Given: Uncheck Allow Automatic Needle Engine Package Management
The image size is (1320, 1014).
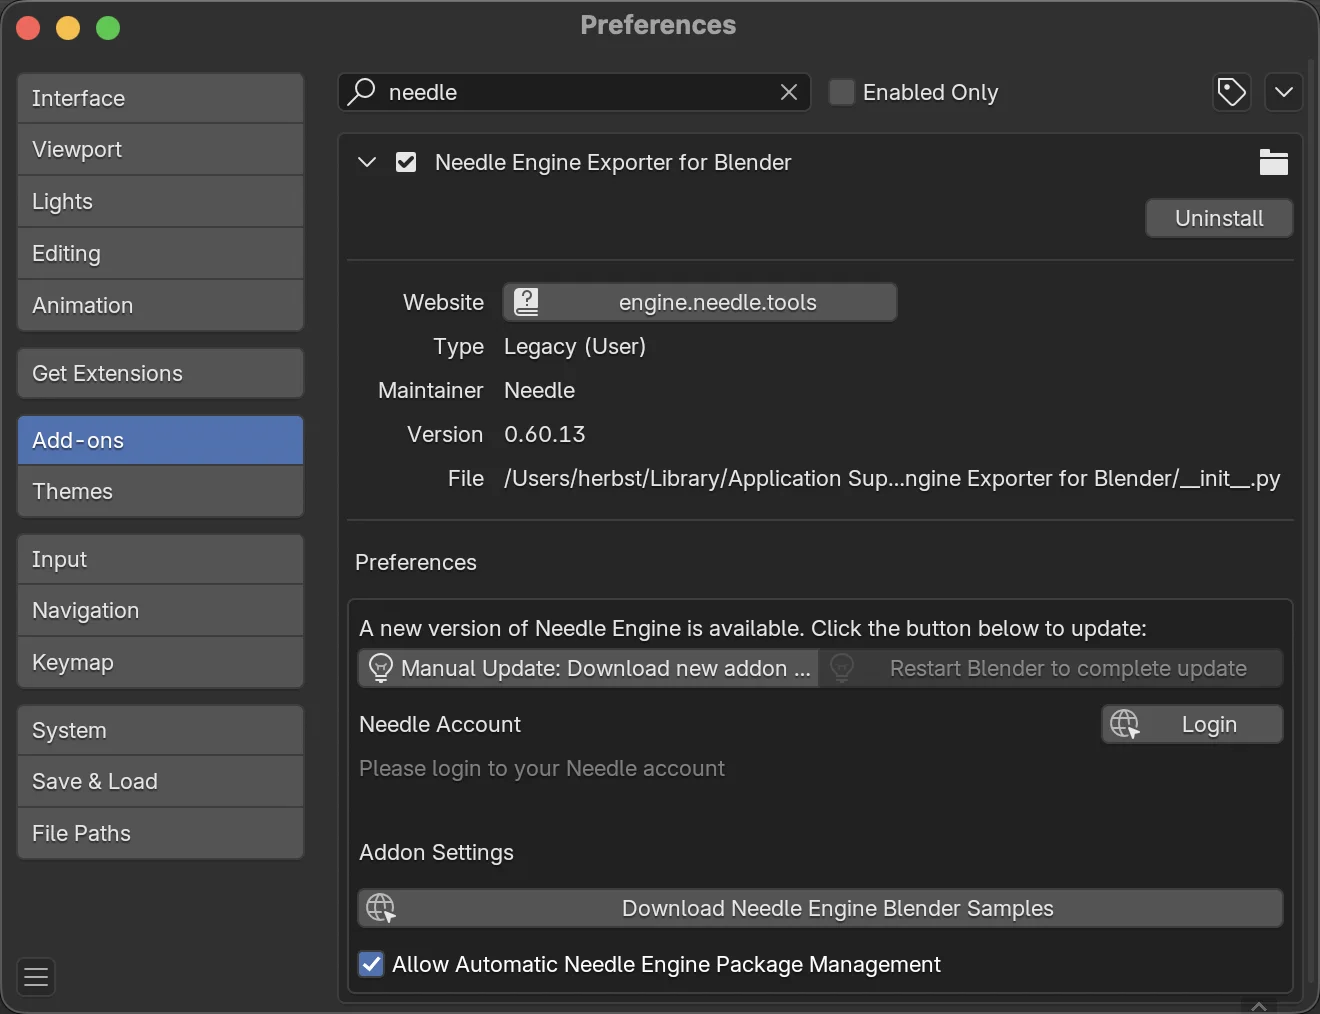Looking at the screenshot, I should pyautogui.click(x=371, y=964).
